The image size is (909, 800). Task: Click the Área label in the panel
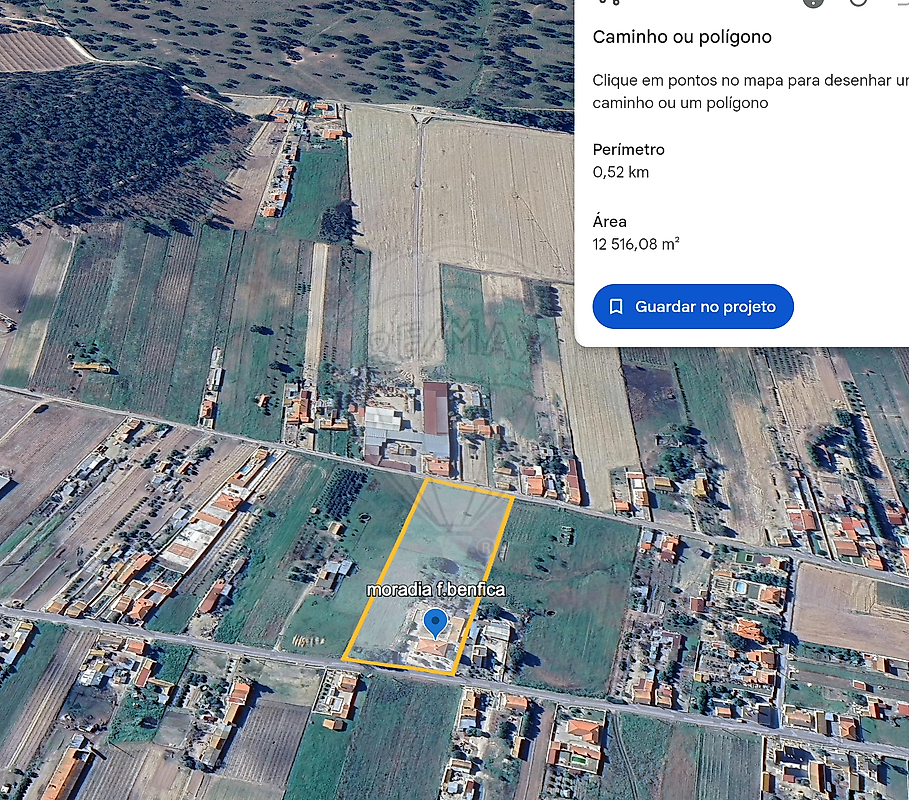coord(610,222)
